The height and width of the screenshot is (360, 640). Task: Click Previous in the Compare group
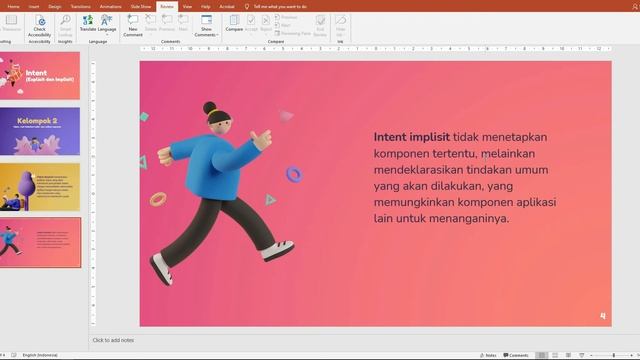point(286,17)
